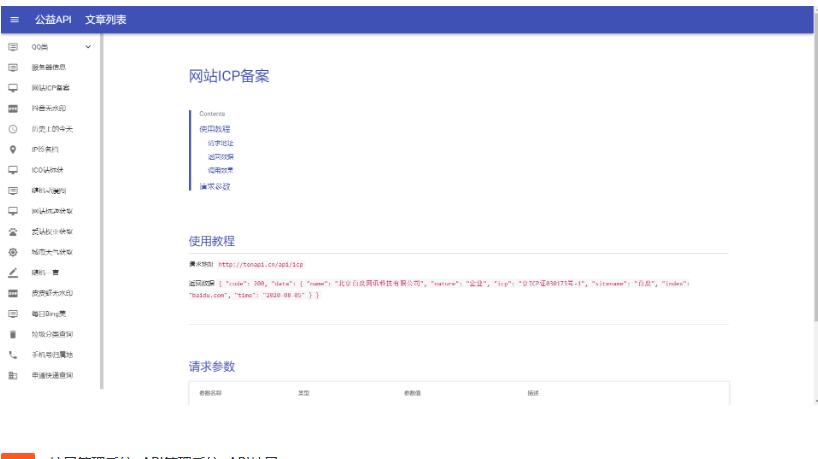Expand the QQ类 chevron arrow
This screenshot has width=818, height=459.
[88, 47]
